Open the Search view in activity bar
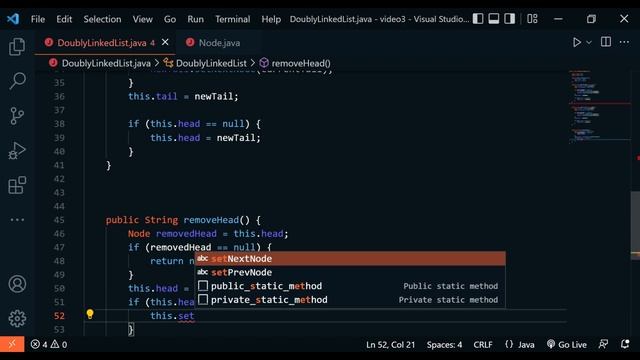Screen dimensions: 640x360 [17, 81]
